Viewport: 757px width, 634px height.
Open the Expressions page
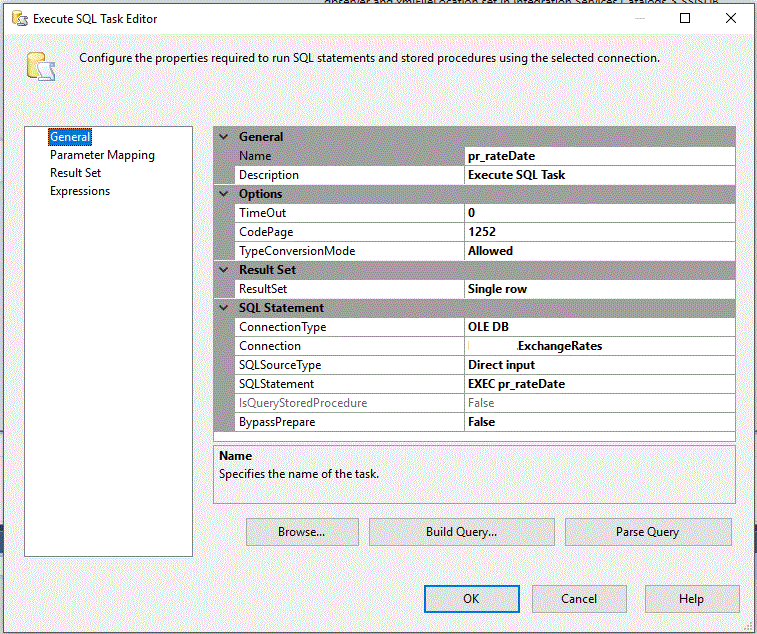(80, 191)
